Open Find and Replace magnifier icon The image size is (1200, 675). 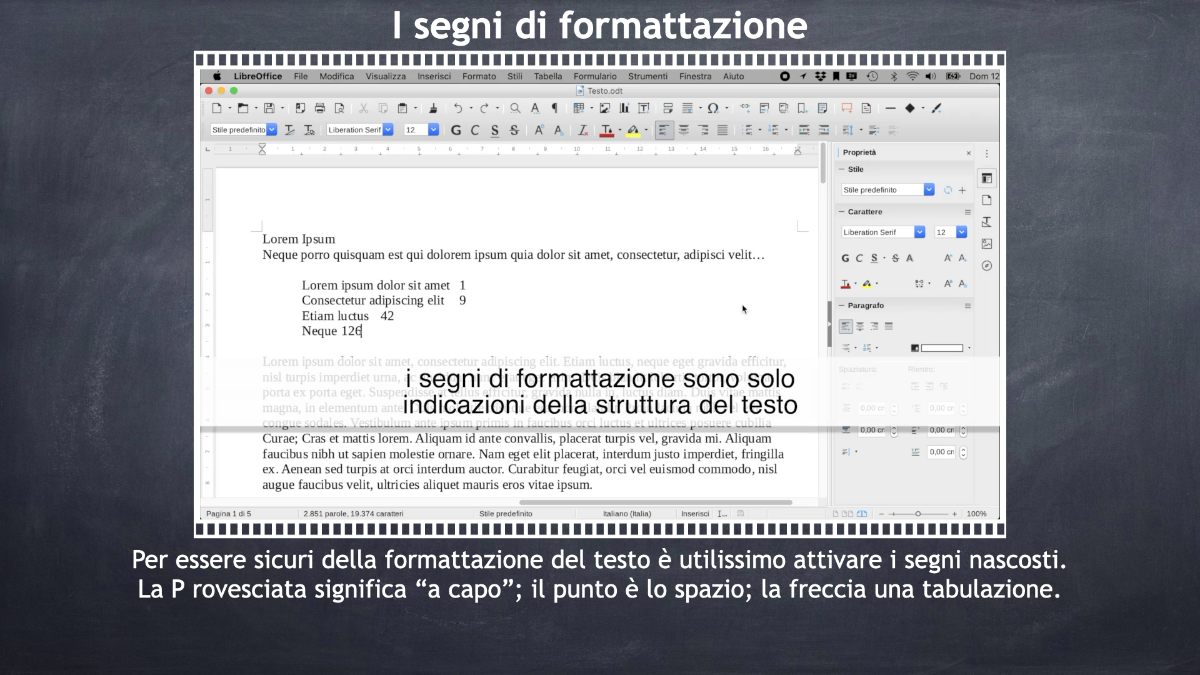click(x=515, y=108)
